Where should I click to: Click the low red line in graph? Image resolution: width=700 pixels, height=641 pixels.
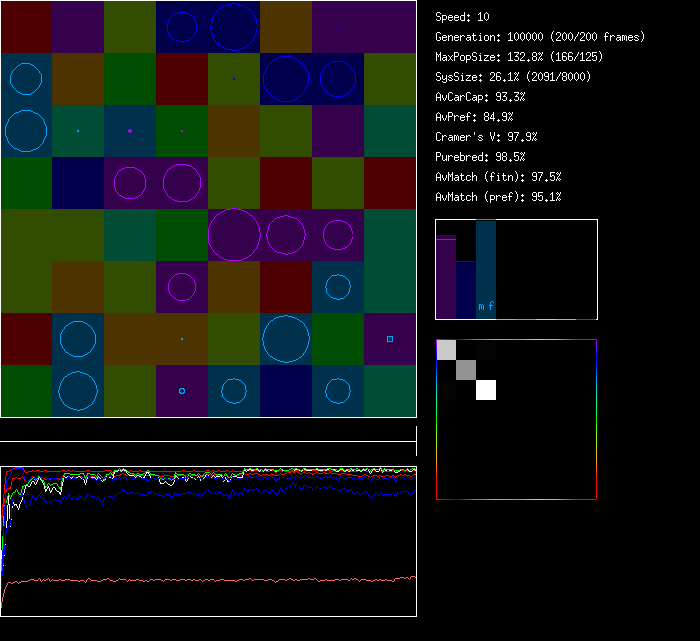(200, 579)
